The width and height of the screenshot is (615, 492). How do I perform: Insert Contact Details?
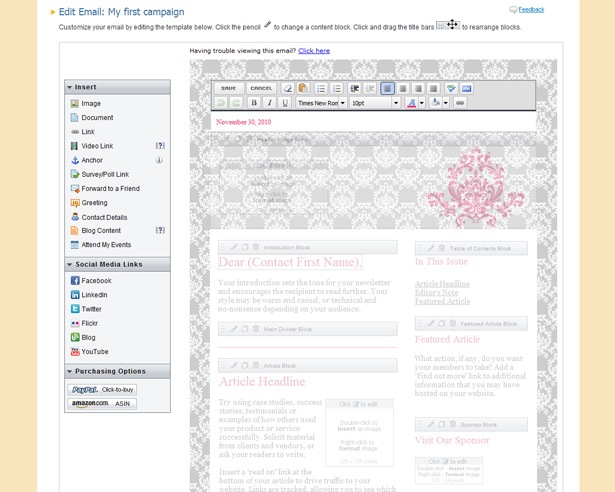pos(99,217)
